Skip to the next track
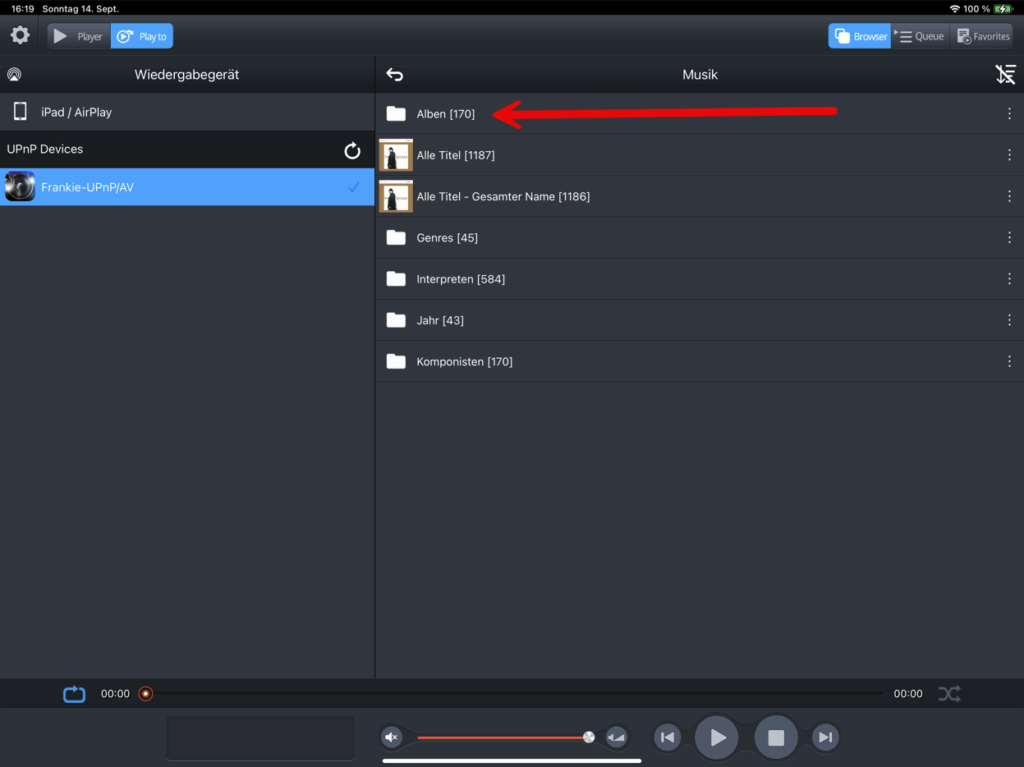The height and width of the screenshot is (767, 1024). pos(825,738)
